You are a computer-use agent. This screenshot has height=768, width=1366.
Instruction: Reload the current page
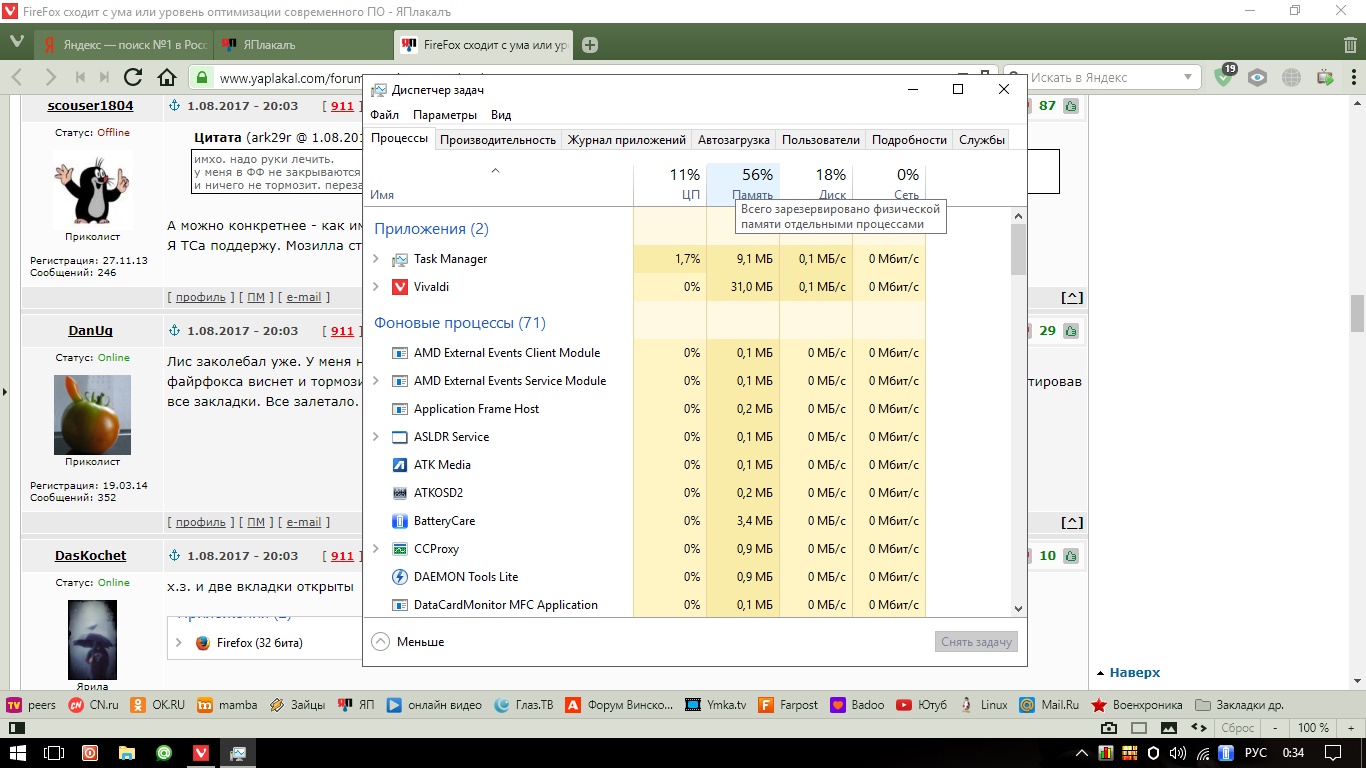click(x=133, y=77)
